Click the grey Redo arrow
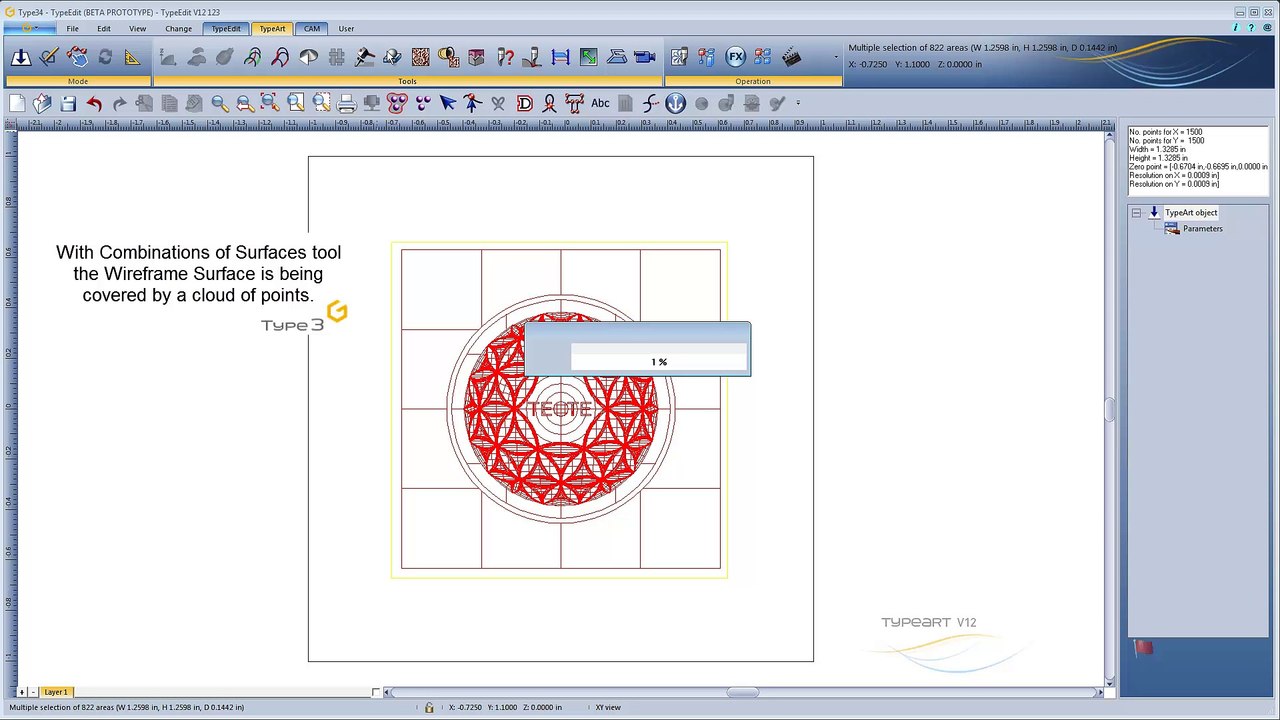 [x=119, y=103]
